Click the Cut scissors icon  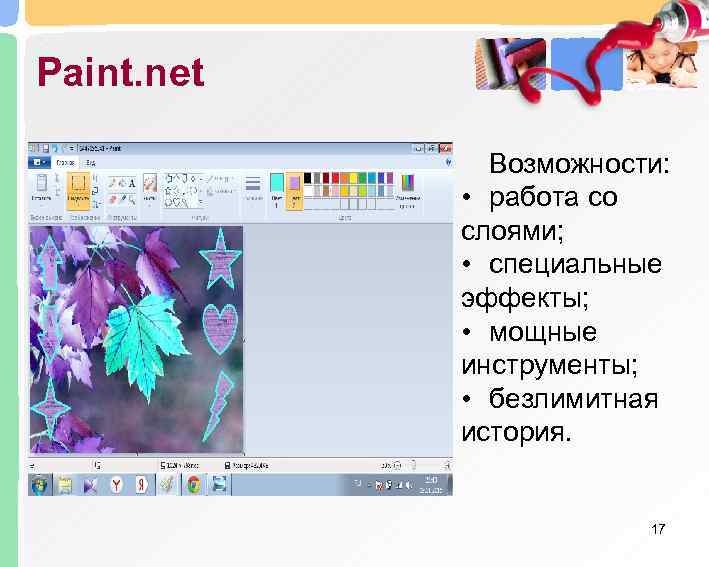57,178
